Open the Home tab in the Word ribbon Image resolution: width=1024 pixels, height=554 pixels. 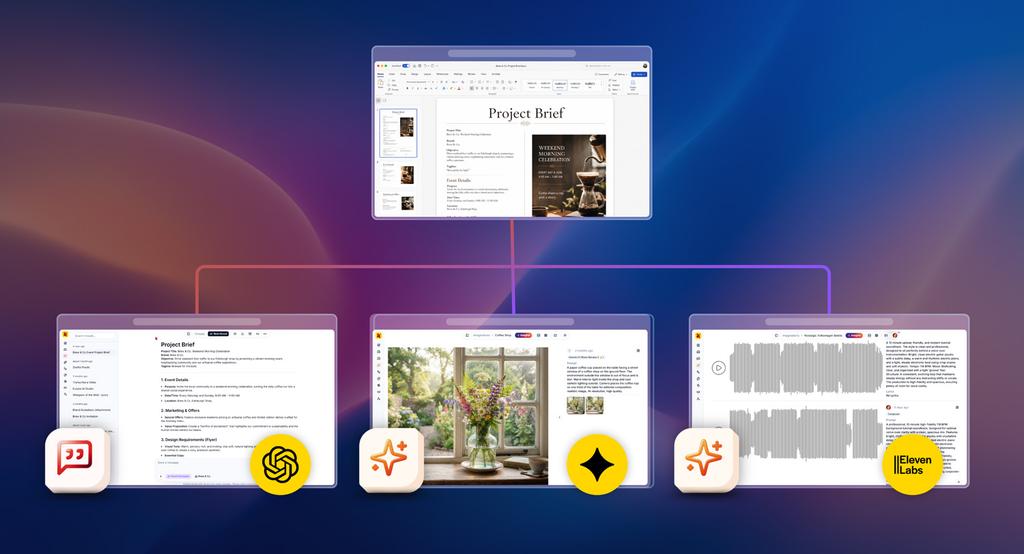pyautogui.click(x=381, y=74)
